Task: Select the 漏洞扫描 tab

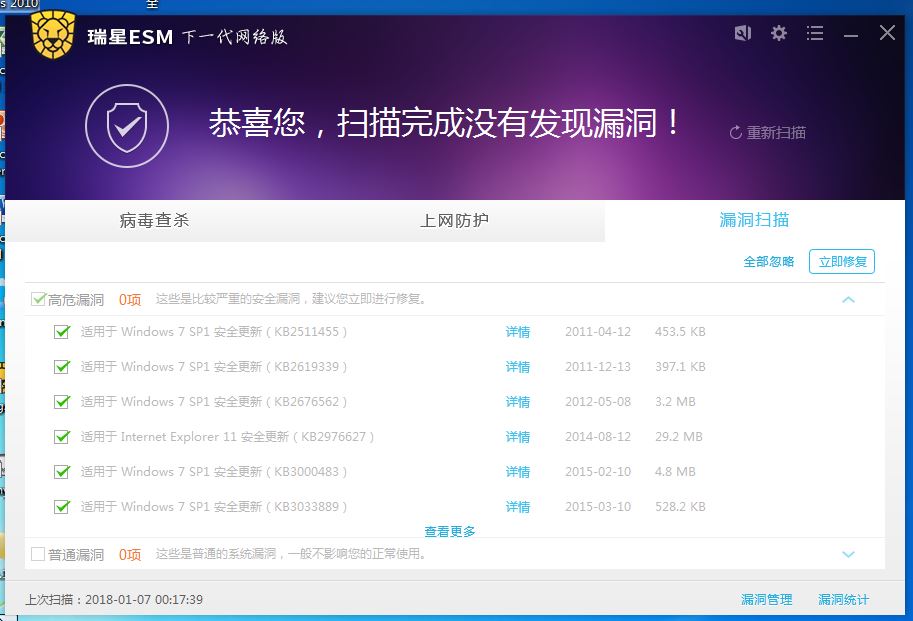Action: coord(754,220)
